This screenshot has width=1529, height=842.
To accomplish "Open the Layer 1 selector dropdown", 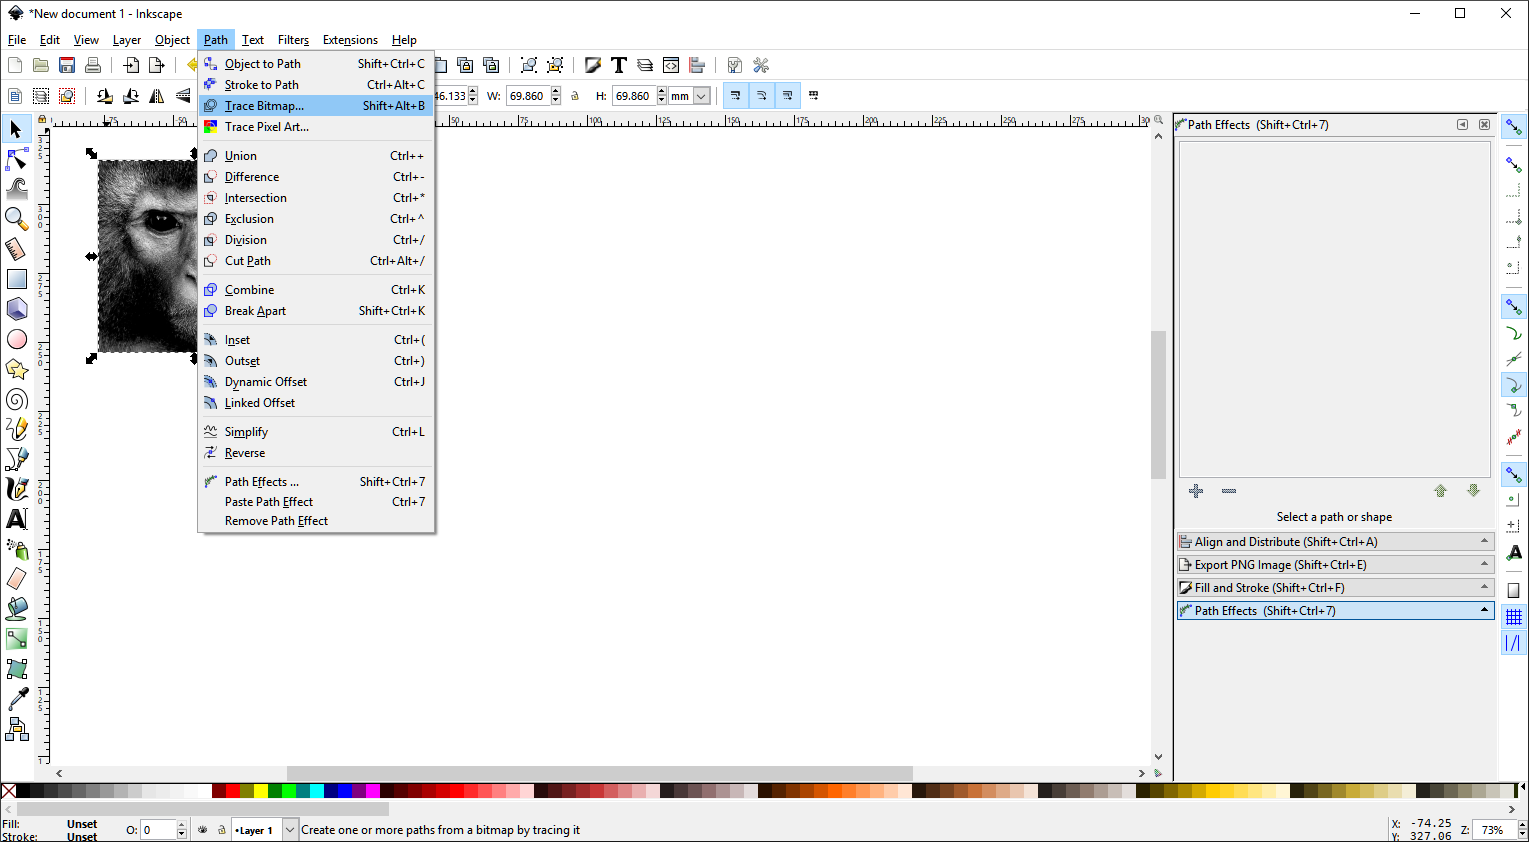I will pyautogui.click(x=290, y=830).
